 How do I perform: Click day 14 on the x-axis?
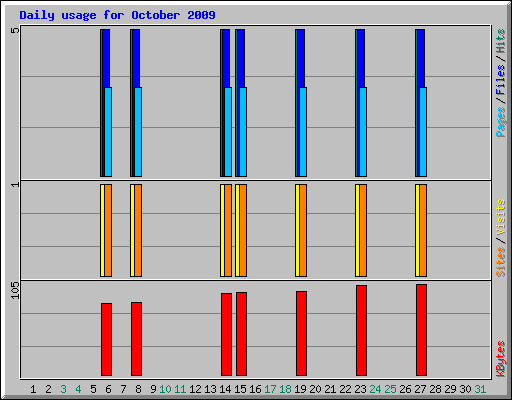tap(225, 389)
